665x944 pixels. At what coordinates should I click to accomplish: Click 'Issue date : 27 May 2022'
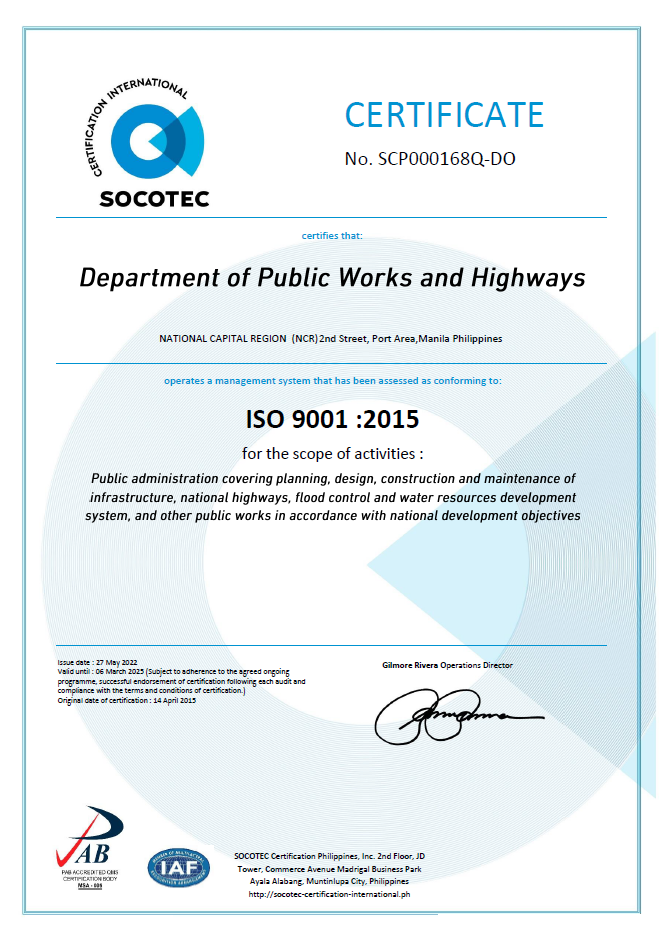click(97, 662)
